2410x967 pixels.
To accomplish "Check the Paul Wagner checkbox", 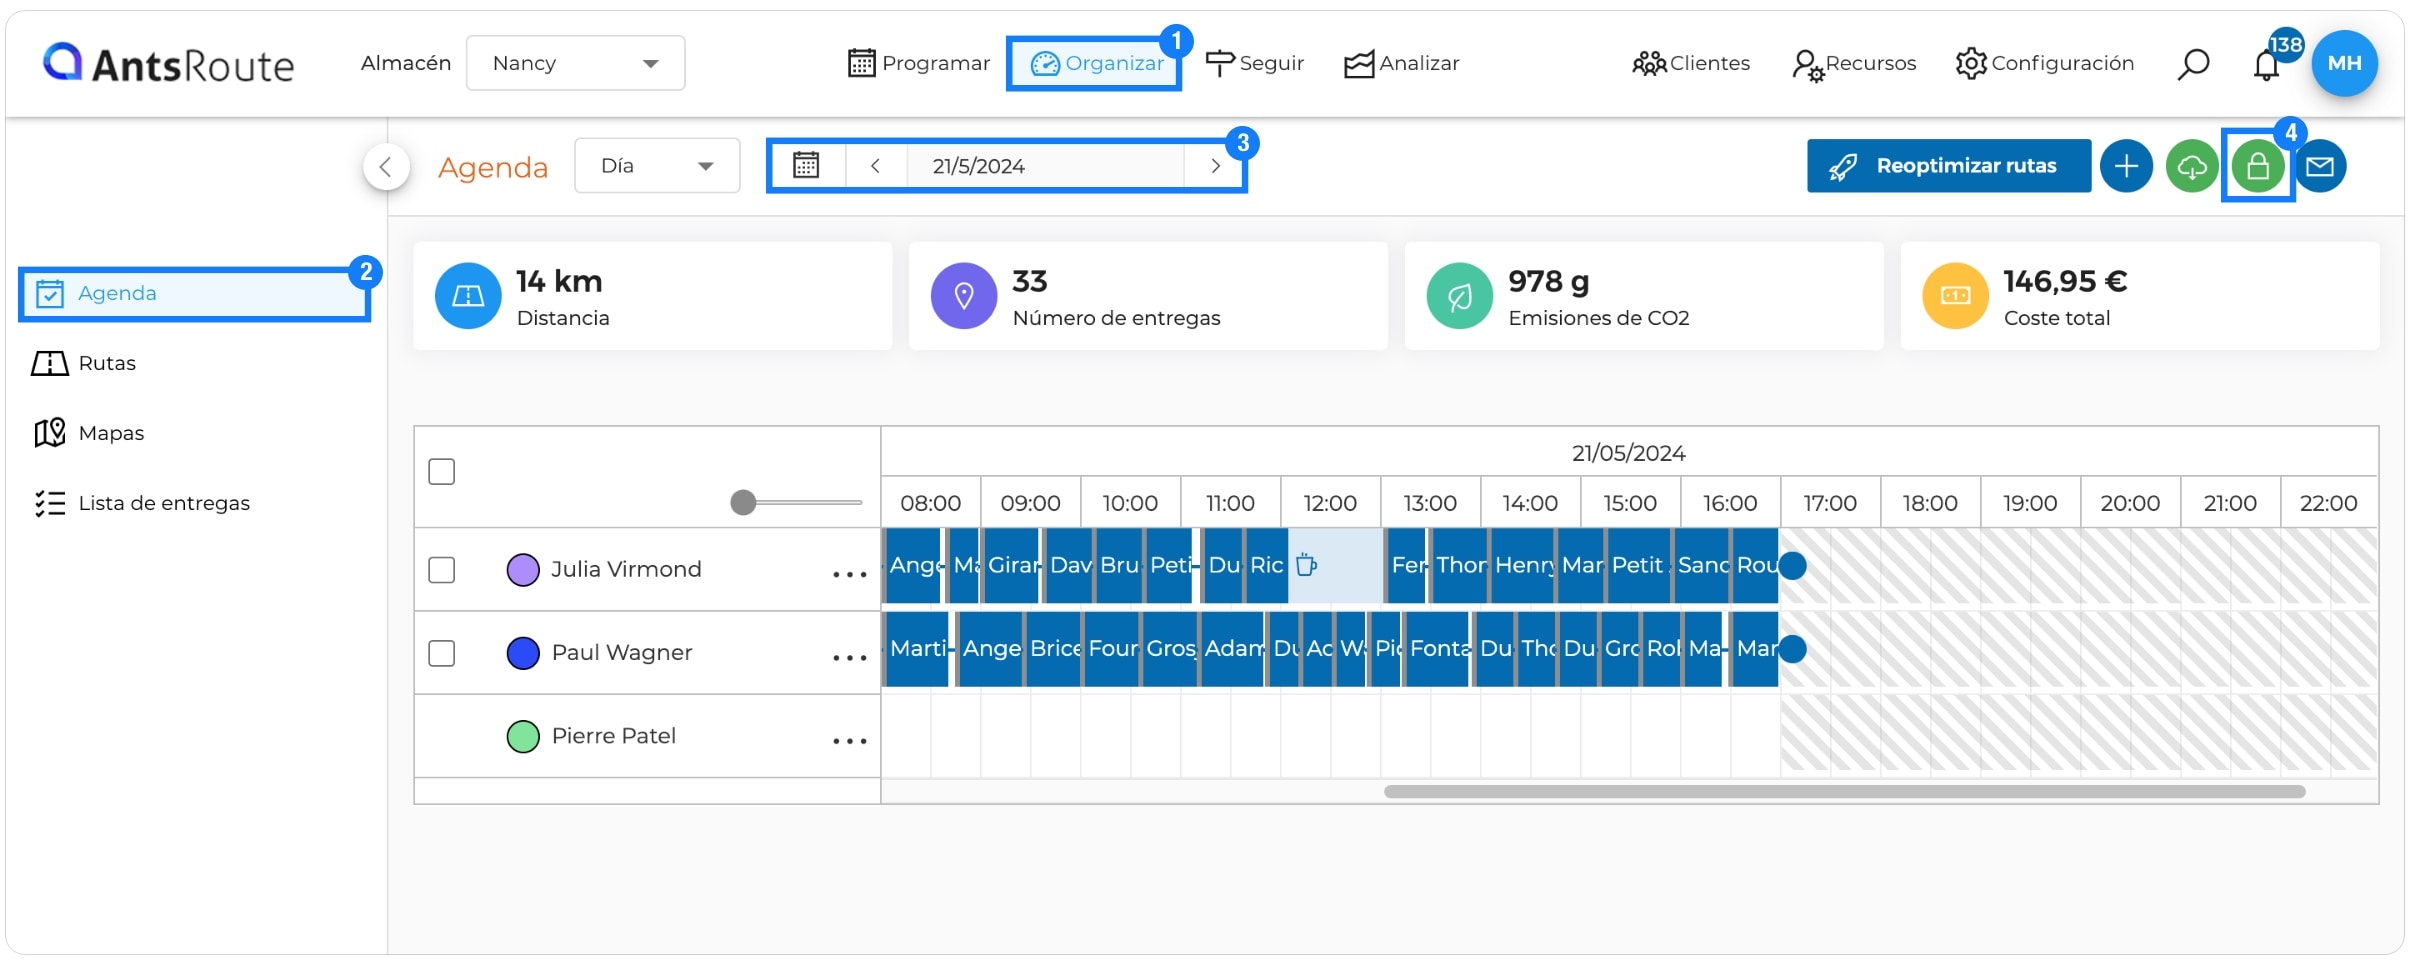I will (x=442, y=653).
